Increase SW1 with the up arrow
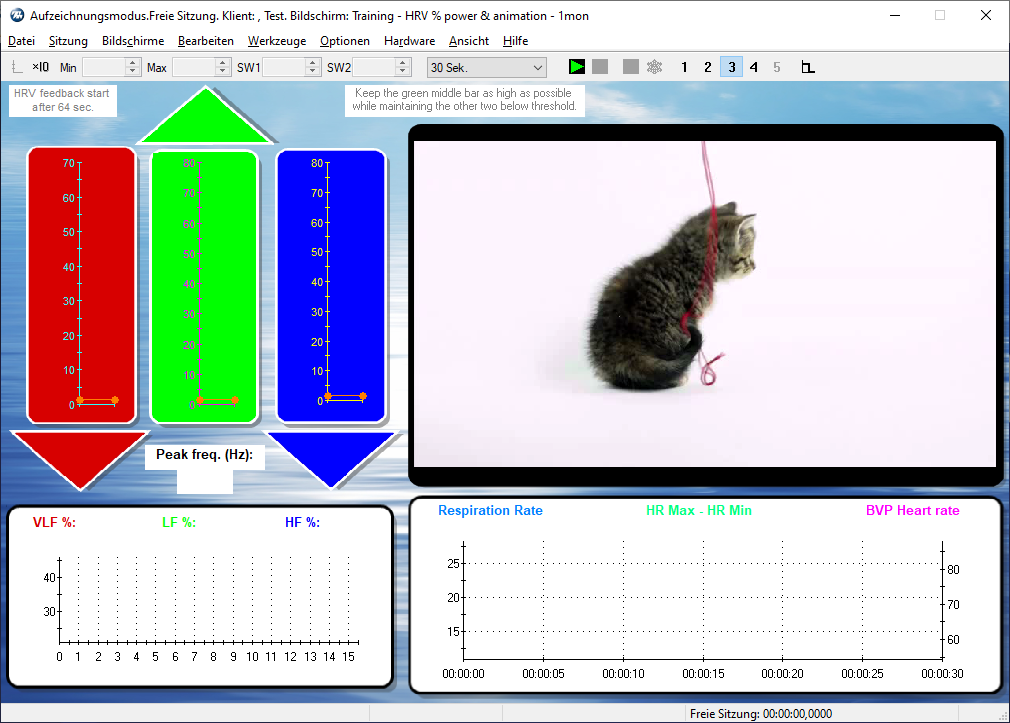The width and height of the screenshot is (1010, 723). pyautogui.click(x=312, y=63)
